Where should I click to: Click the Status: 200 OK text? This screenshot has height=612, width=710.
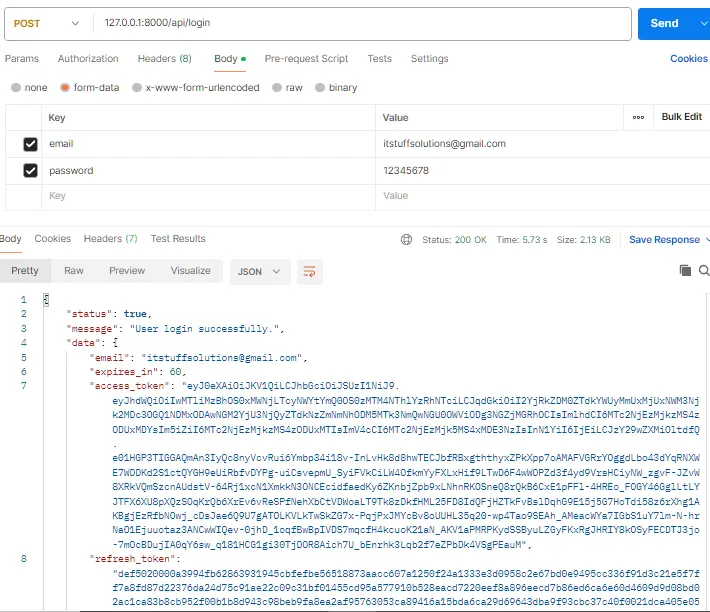[454, 239]
